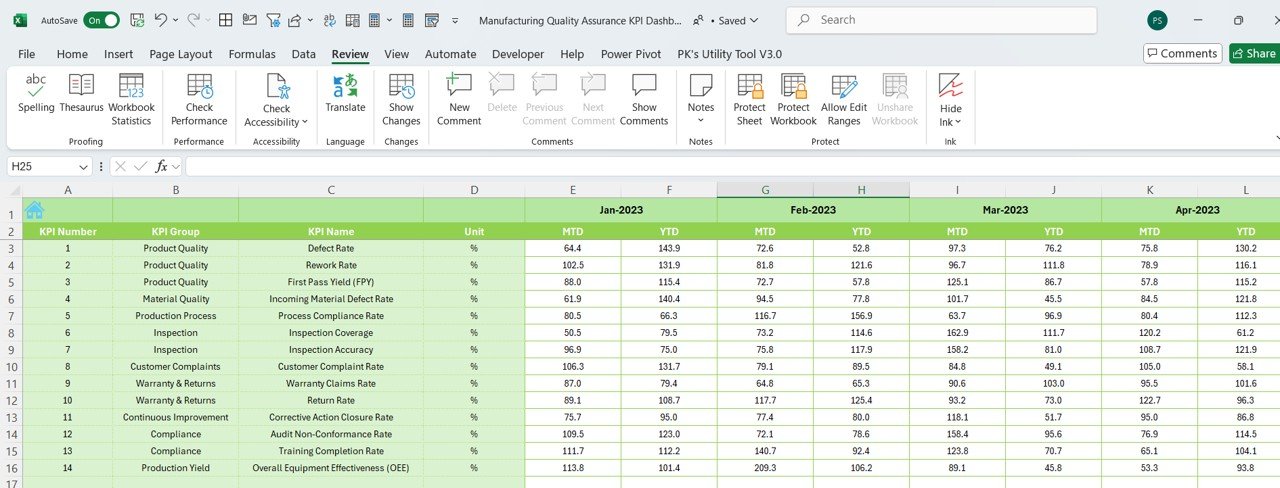This screenshot has height=488, width=1280.
Task: Click the borders grid icon in the quick access toolbar
Action: coord(226,20)
